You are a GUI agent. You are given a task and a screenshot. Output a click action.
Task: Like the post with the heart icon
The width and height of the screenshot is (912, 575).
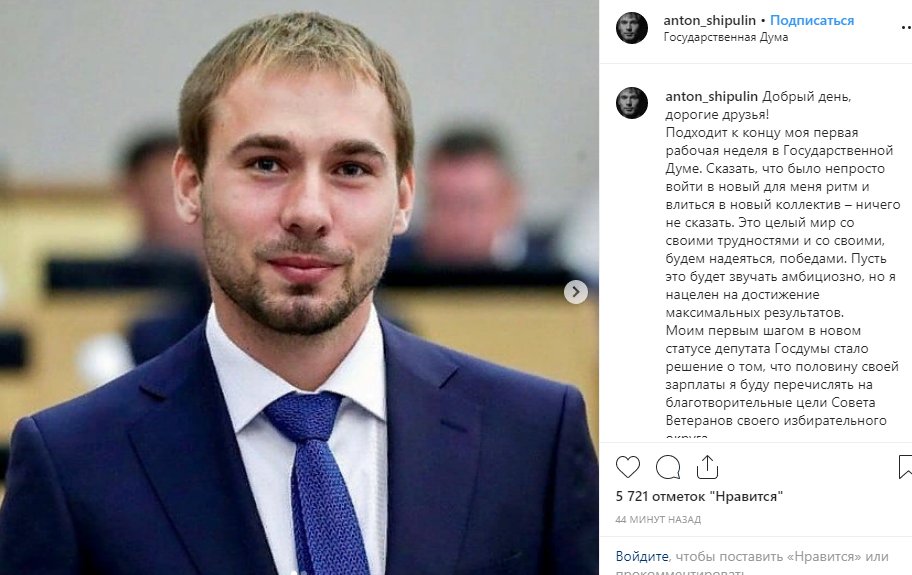coord(628,467)
